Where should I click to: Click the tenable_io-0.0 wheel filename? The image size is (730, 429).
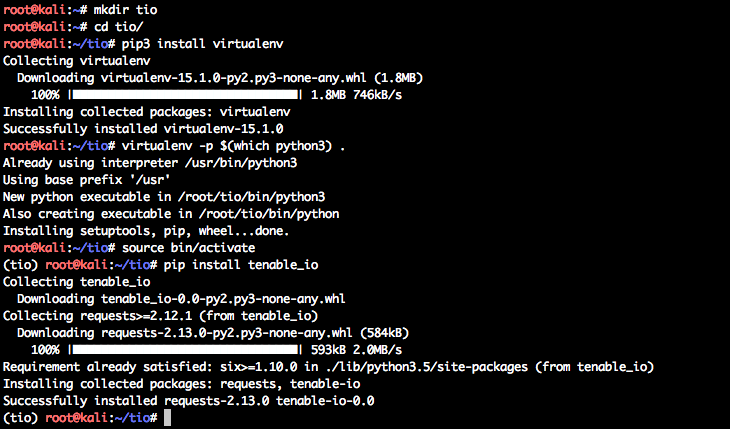click(x=223, y=299)
